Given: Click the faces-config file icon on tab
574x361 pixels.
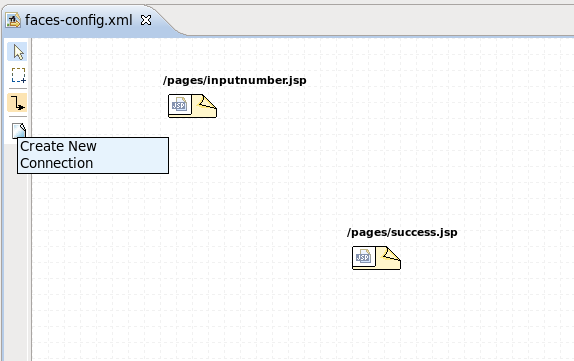Looking at the screenshot, I should [13, 20].
